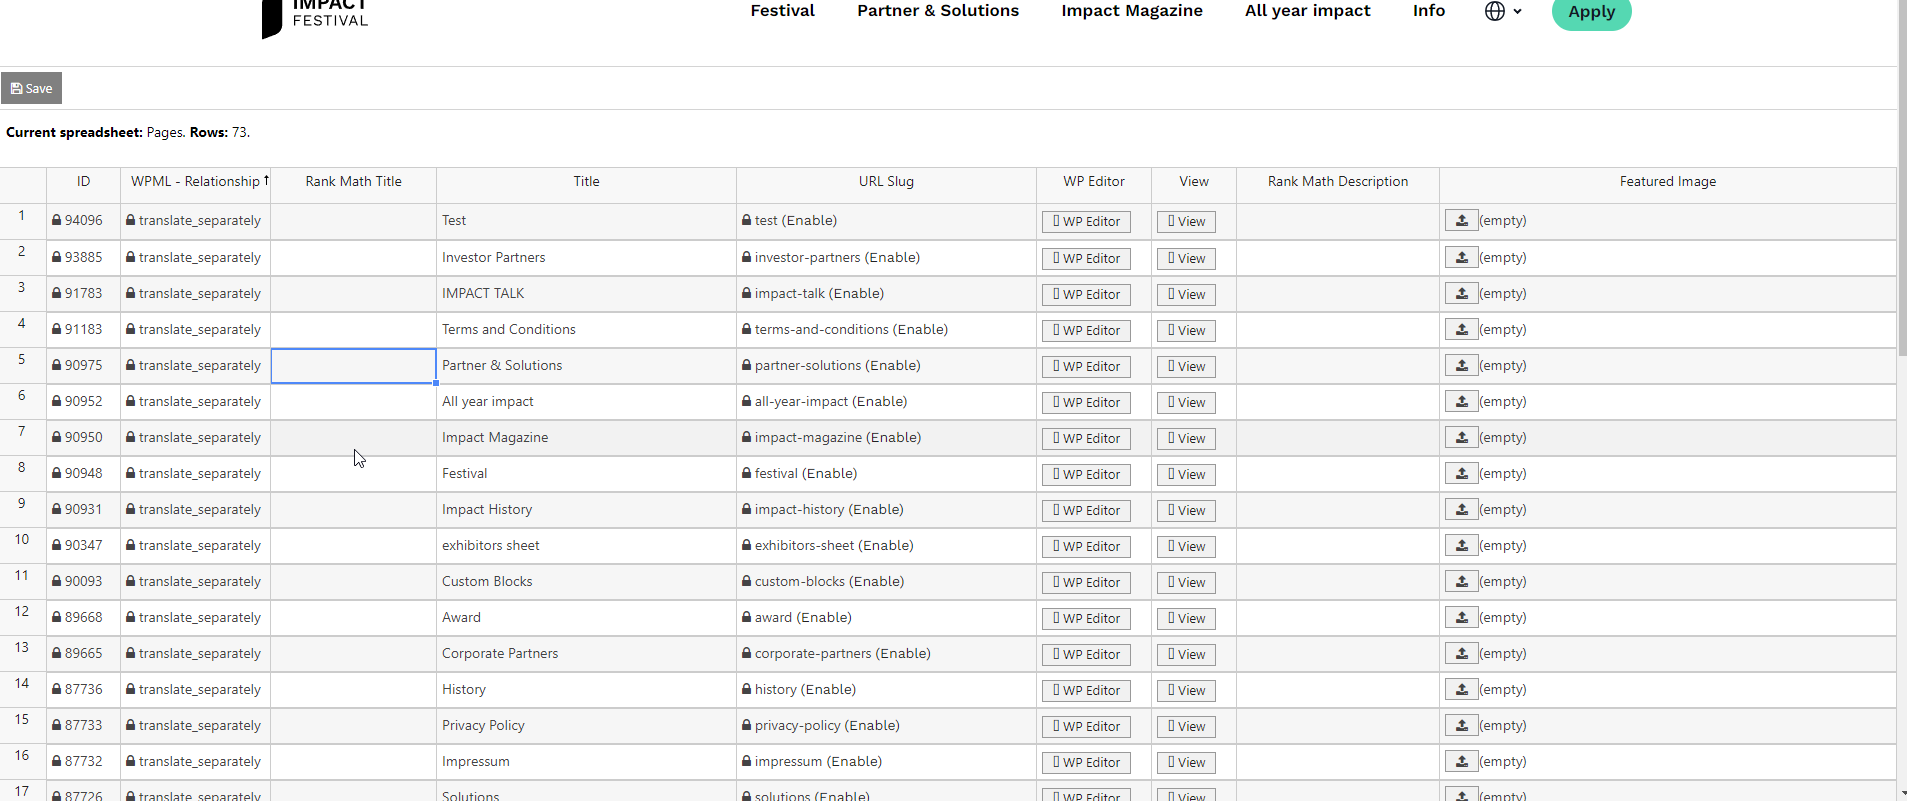
Task: Select Rank Math Description cell for Impact Magazine
Action: click(1338, 438)
